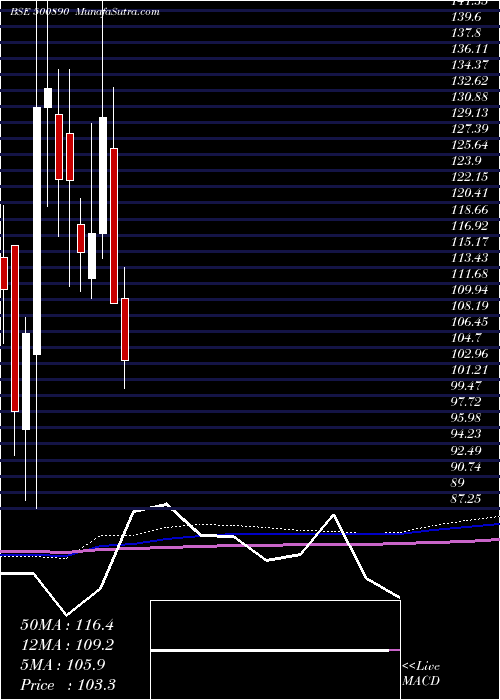
Task: Select the 109.94 price axis label
Action: click(x=469, y=290)
